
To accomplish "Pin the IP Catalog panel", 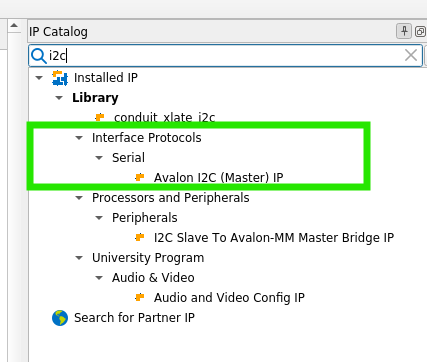I will [x=404, y=31].
